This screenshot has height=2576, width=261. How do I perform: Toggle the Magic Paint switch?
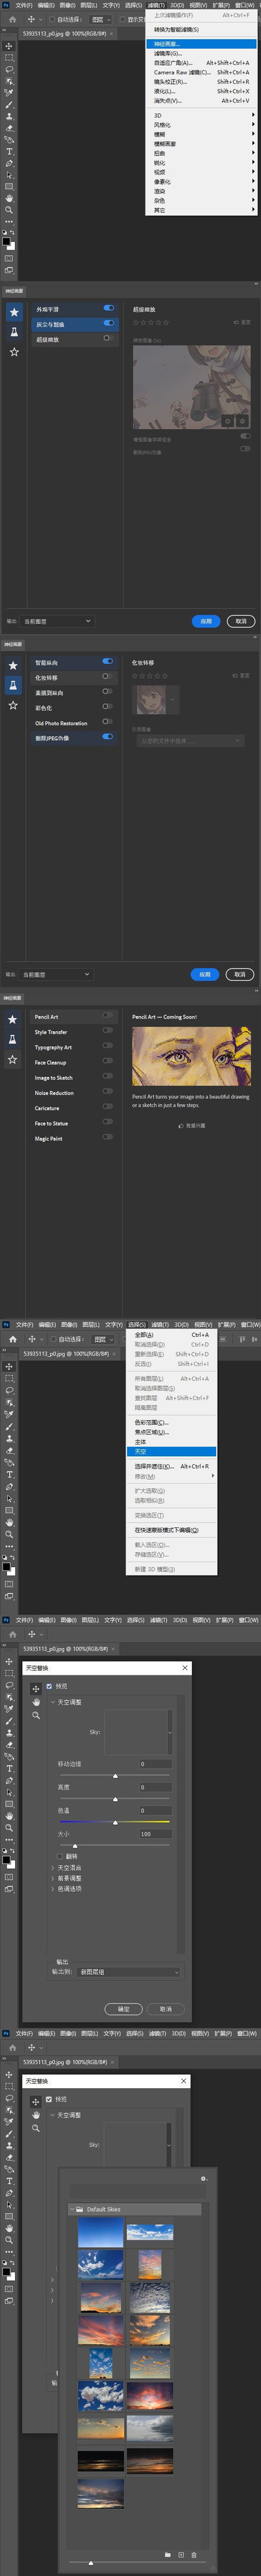click(107, 1137)
